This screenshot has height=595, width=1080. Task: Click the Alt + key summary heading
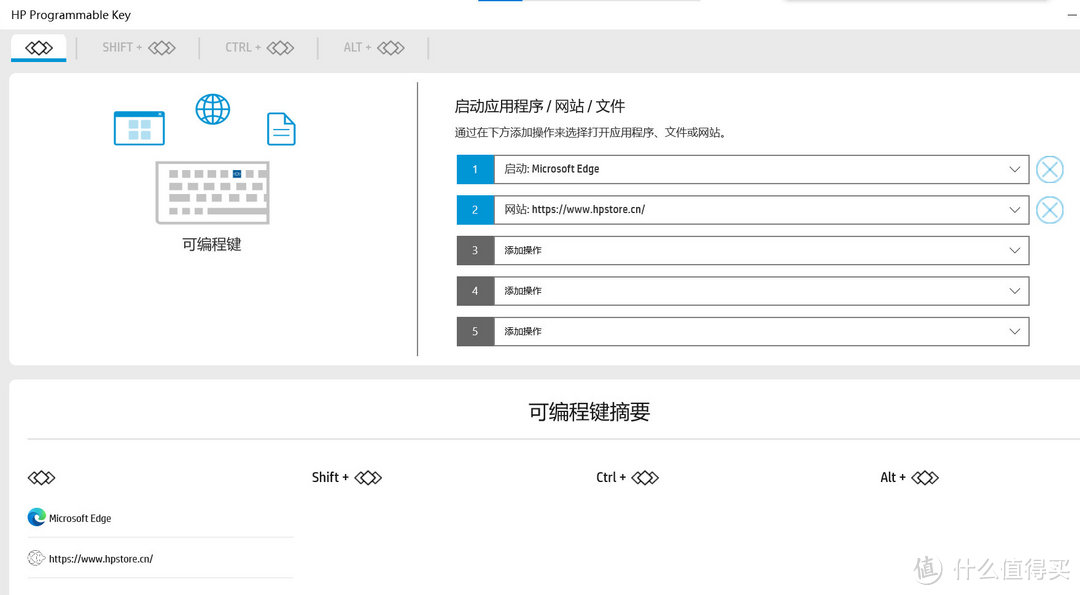coord(909,477)
